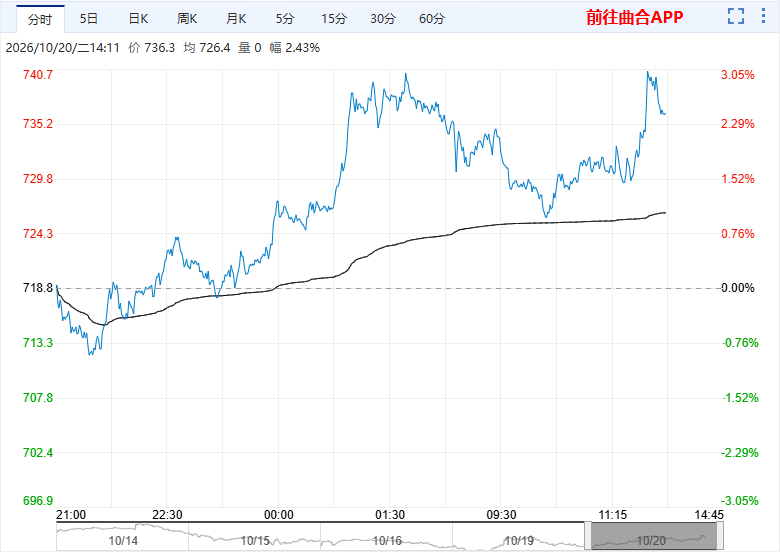Viewport: 780px width, 552px height.
Task: Click the 735.2 price axis label
Action: pos(38,123)
